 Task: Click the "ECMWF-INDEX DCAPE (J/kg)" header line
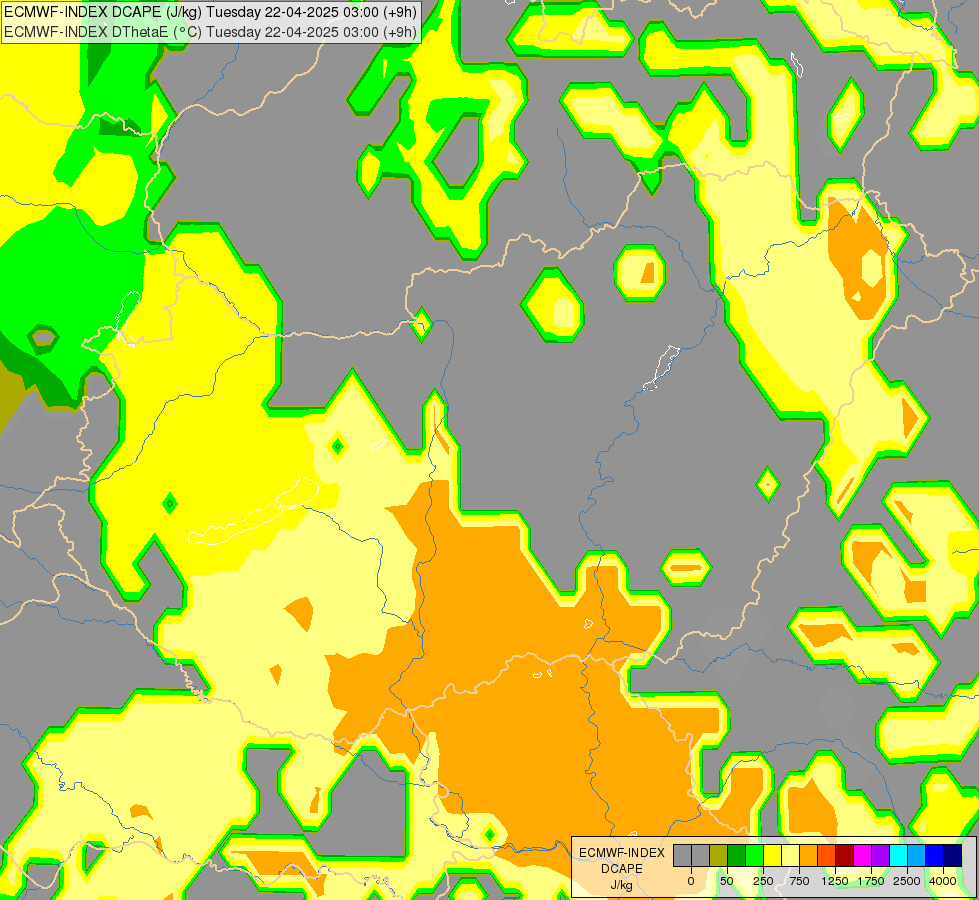point(210,12)
